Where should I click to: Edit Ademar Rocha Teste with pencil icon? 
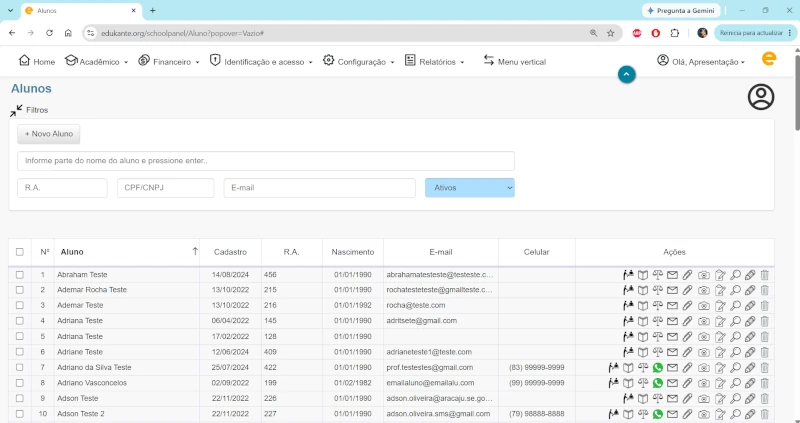pyautogui.click(x=750, y=290)
